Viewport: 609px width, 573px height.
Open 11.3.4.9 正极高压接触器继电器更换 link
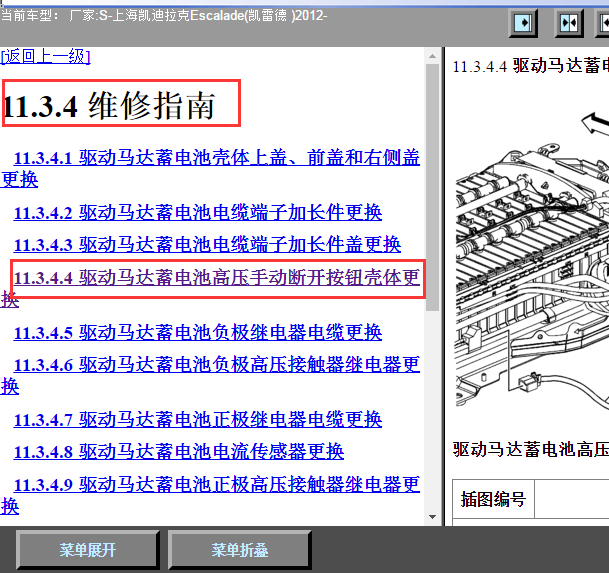210,495
